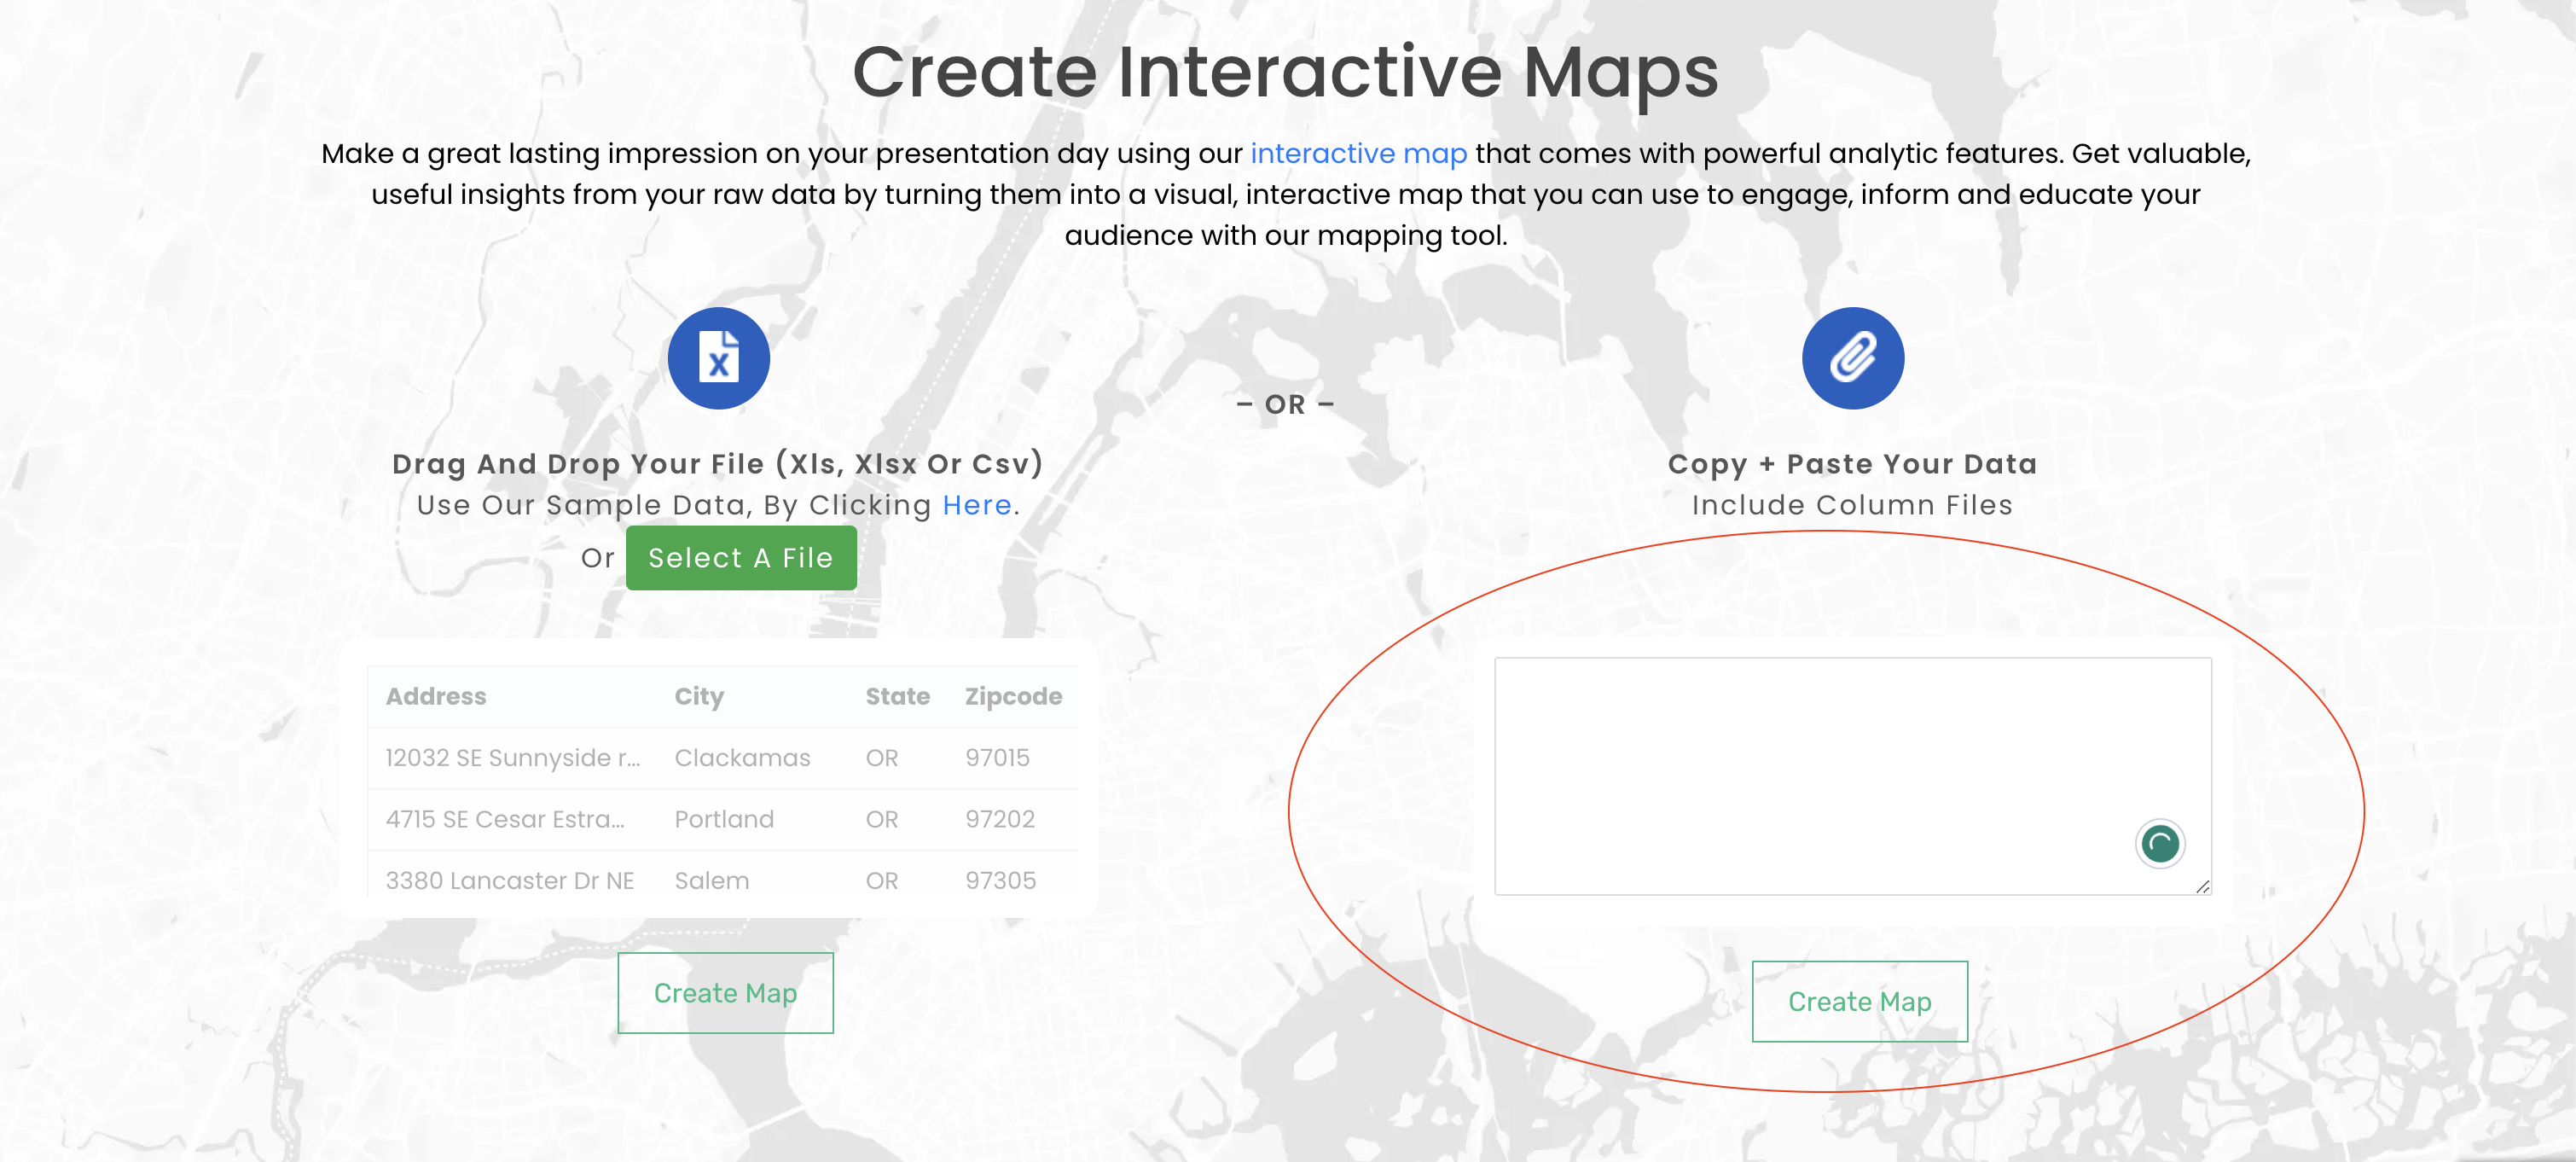Click the resize handle of the data textarea
Viewport: 2576px width, 1162px height.
click(2204, 887)
